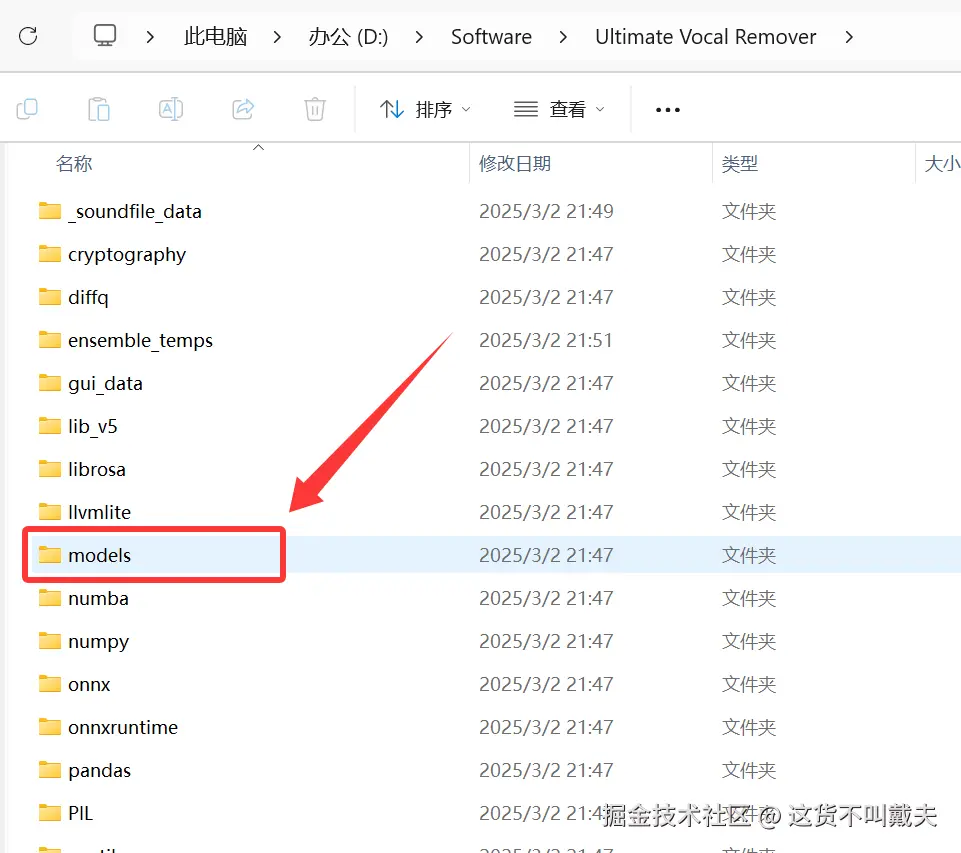
Task: Select the lib_v5 folder
Action: [93, 426]
